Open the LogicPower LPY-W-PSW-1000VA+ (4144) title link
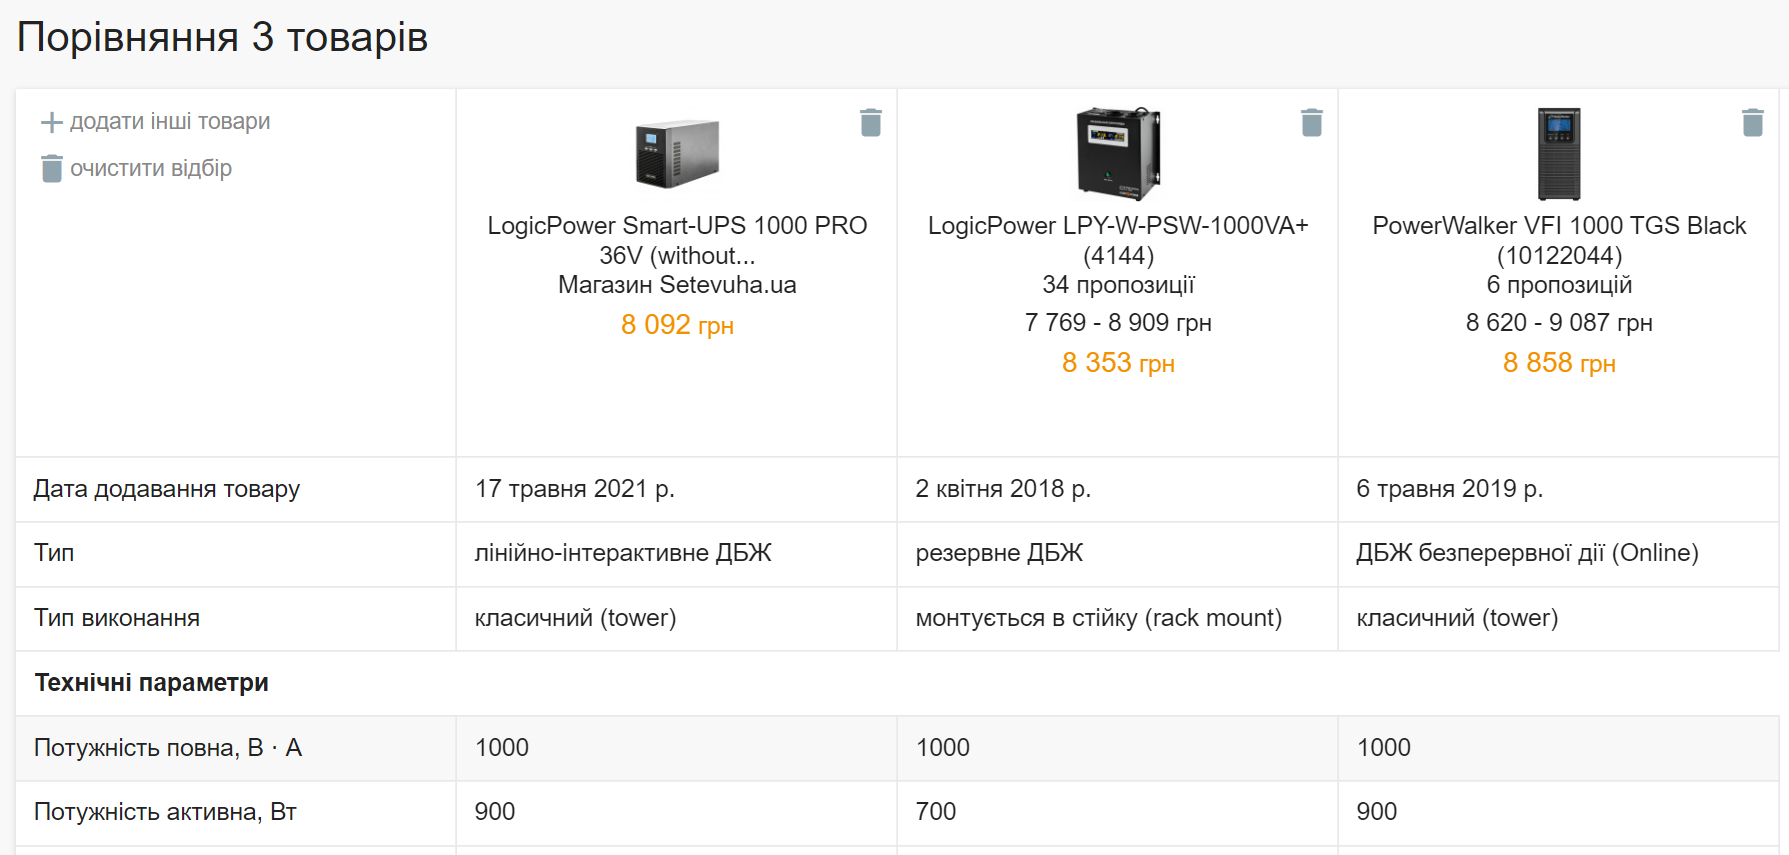The height and width of the screenshot is (855, 1789). 1118,240
